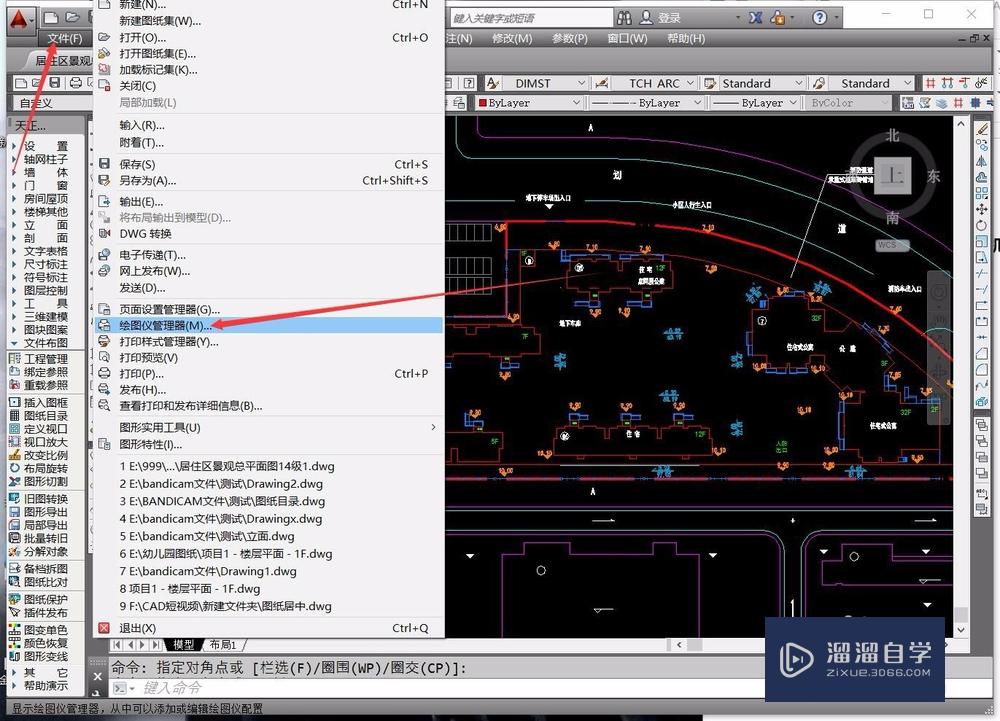Open the ByLayer linetype dropdown
Image resolution: width=1000 pixels, height=721 pixels.
697,102
